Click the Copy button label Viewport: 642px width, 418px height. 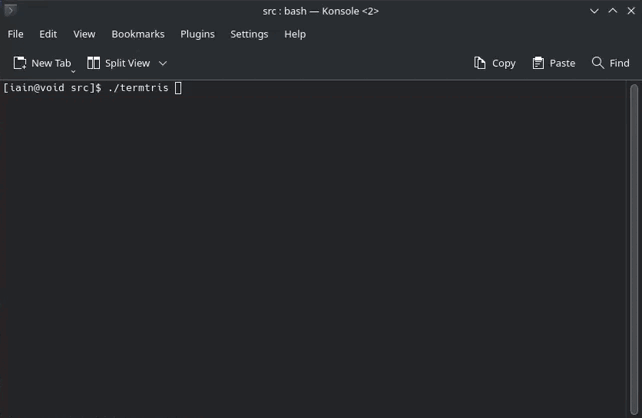[x=504, y=63]
